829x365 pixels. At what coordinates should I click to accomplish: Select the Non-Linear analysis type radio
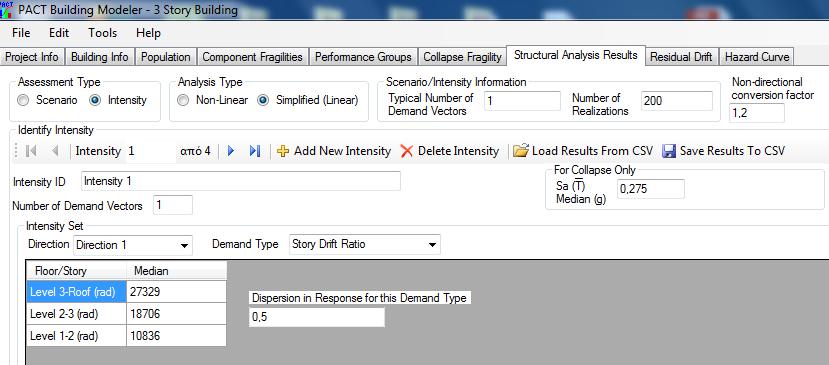coord(183,101)
